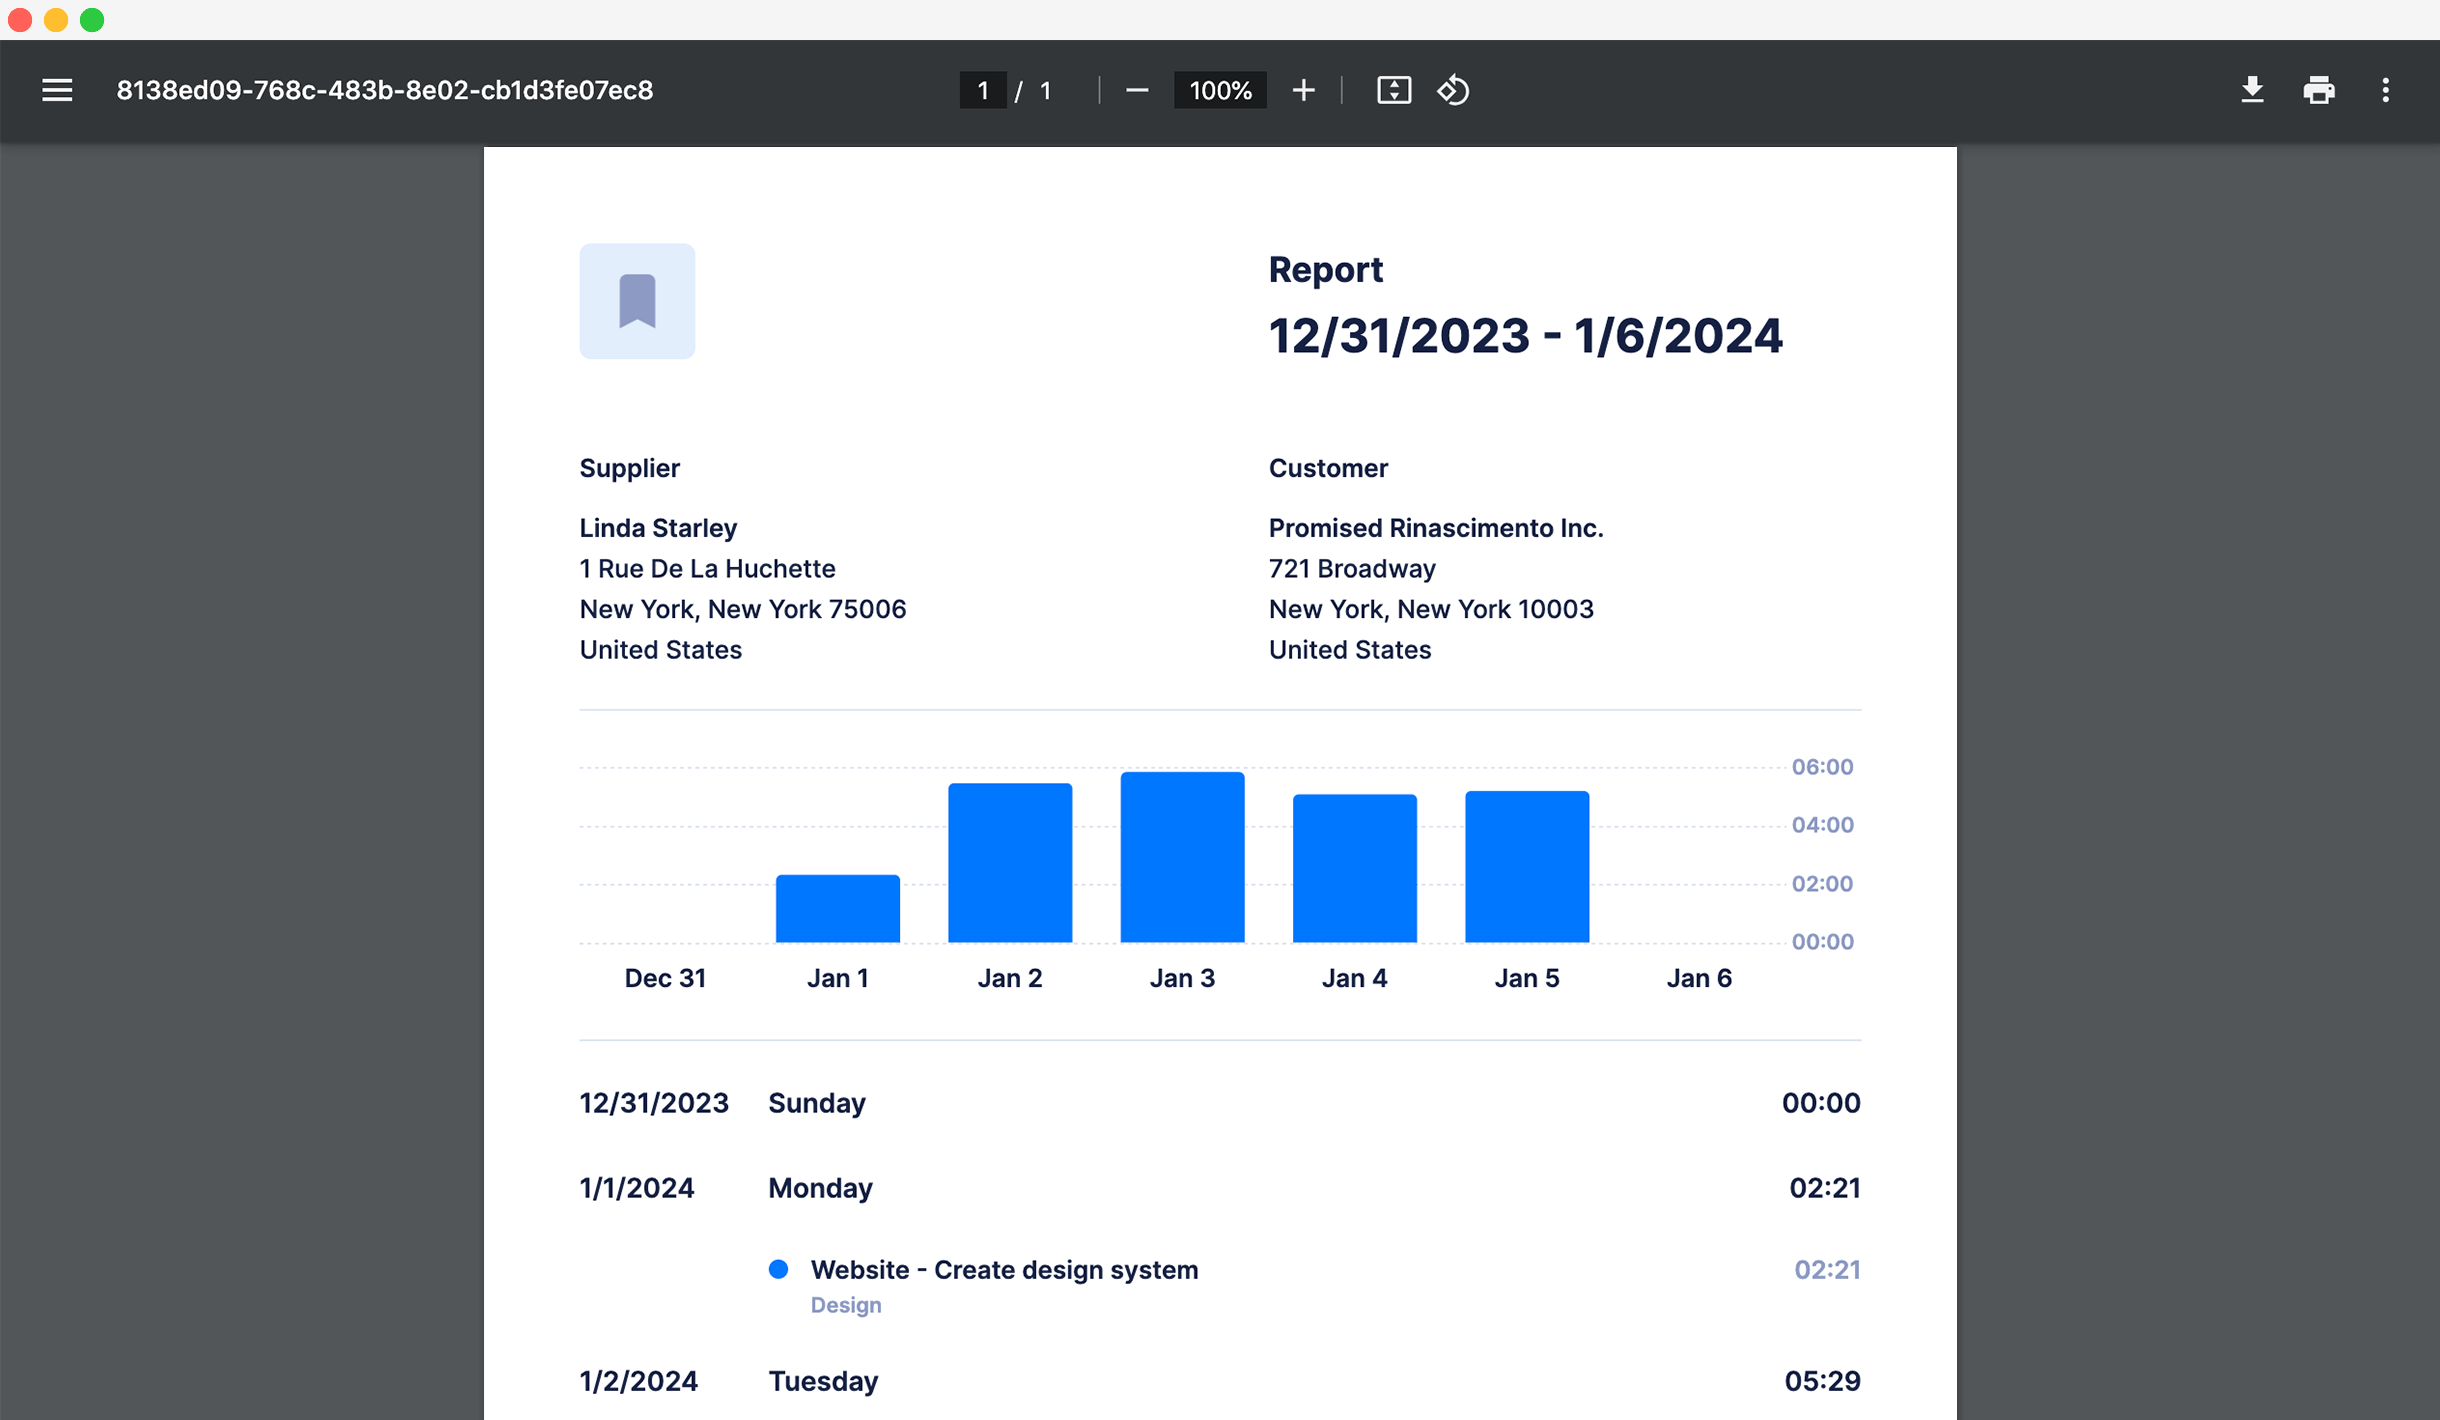Click the entry's gray 02:21 duration
The image size is (2440, 1420).
[1827, 1270]
